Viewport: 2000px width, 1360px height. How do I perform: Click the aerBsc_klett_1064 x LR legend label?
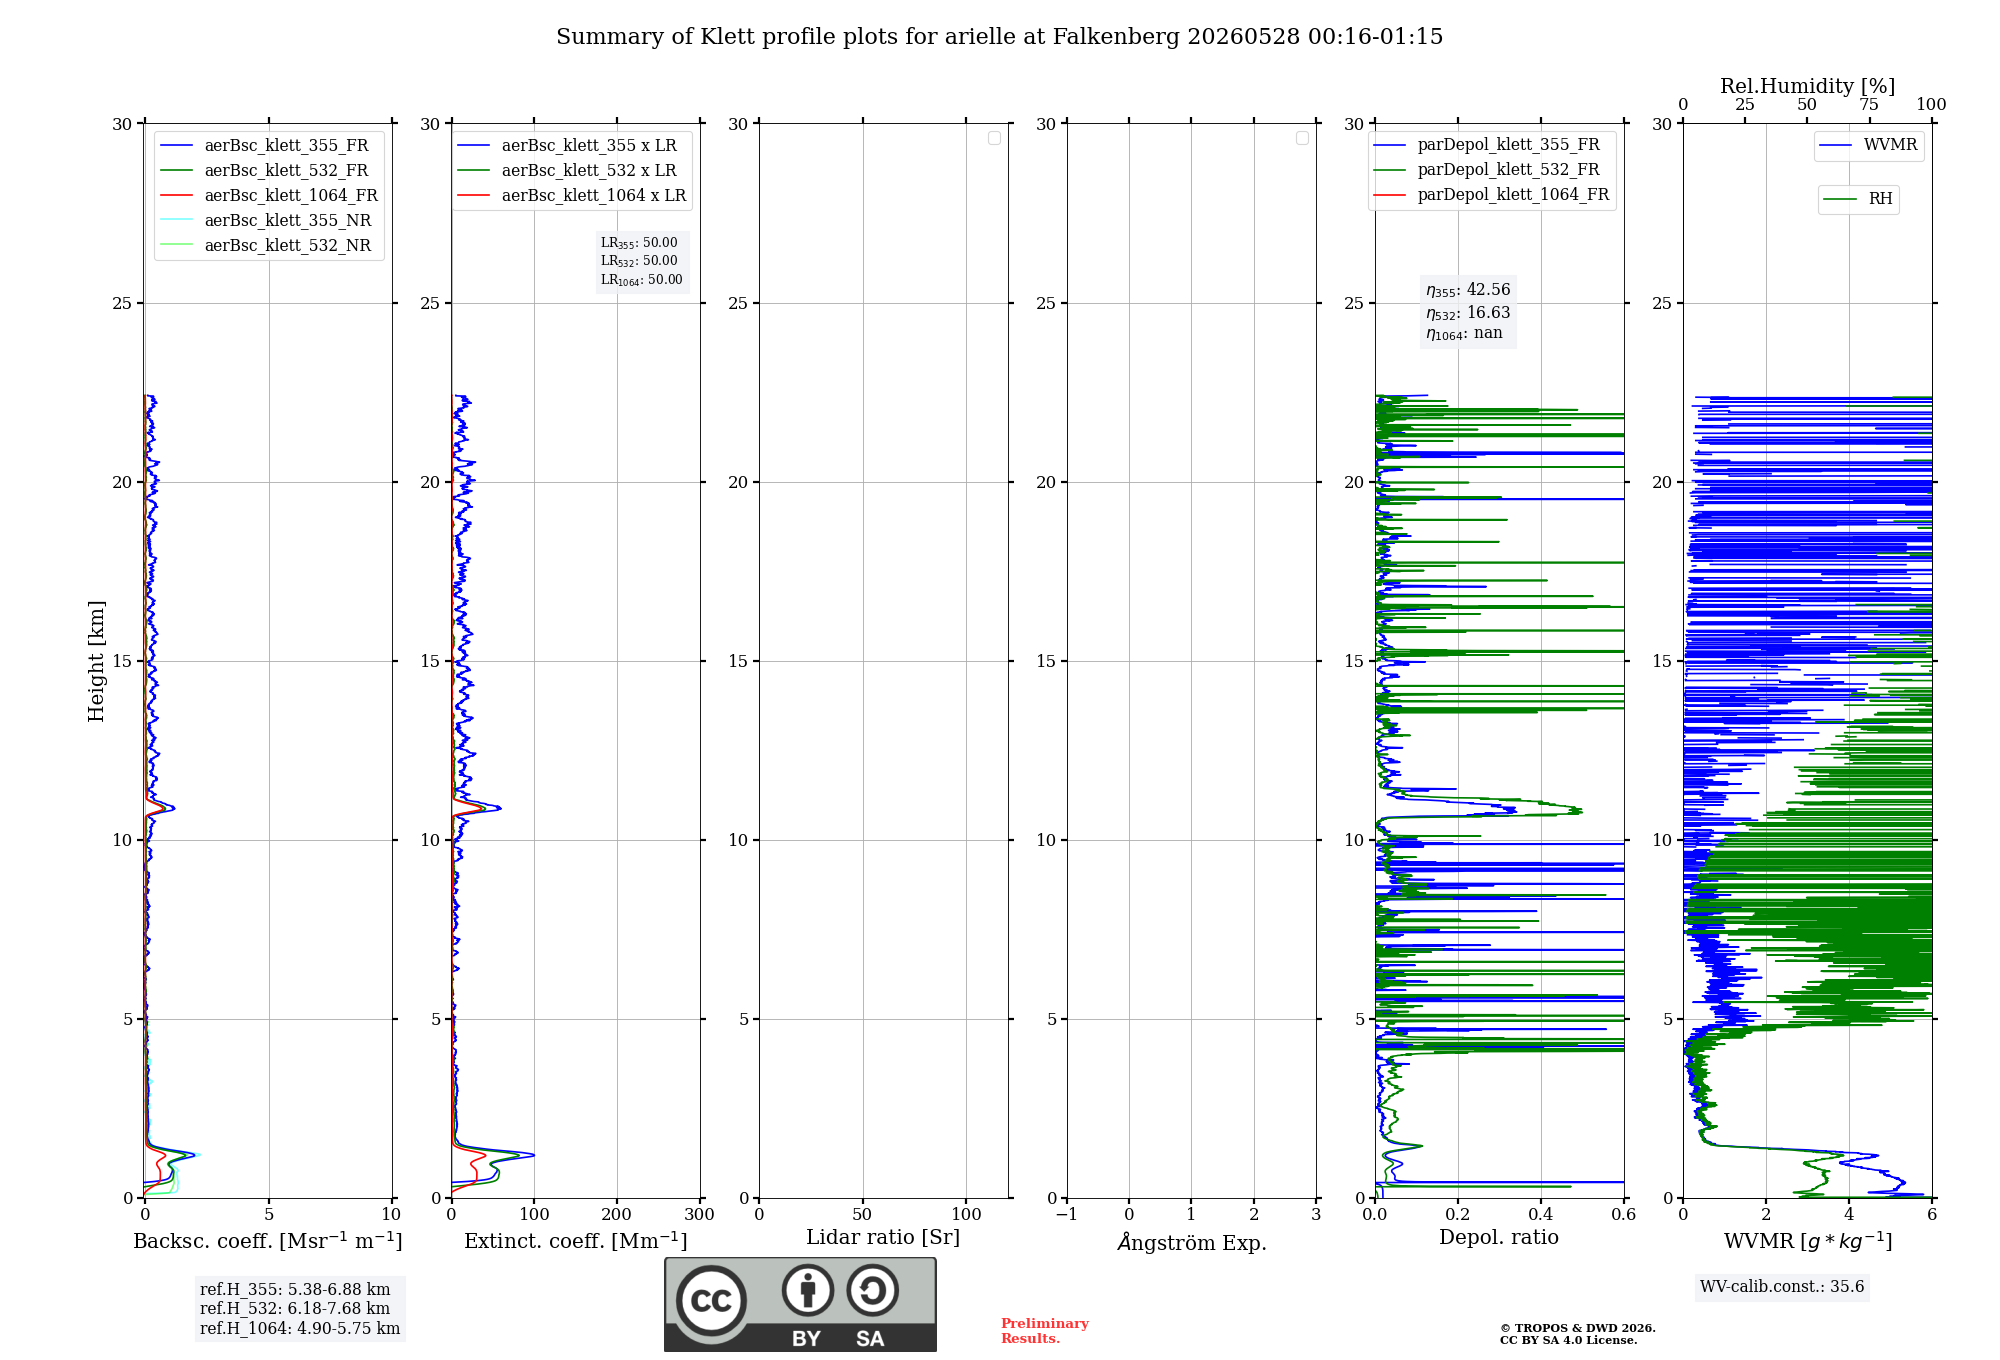[593, 195]
